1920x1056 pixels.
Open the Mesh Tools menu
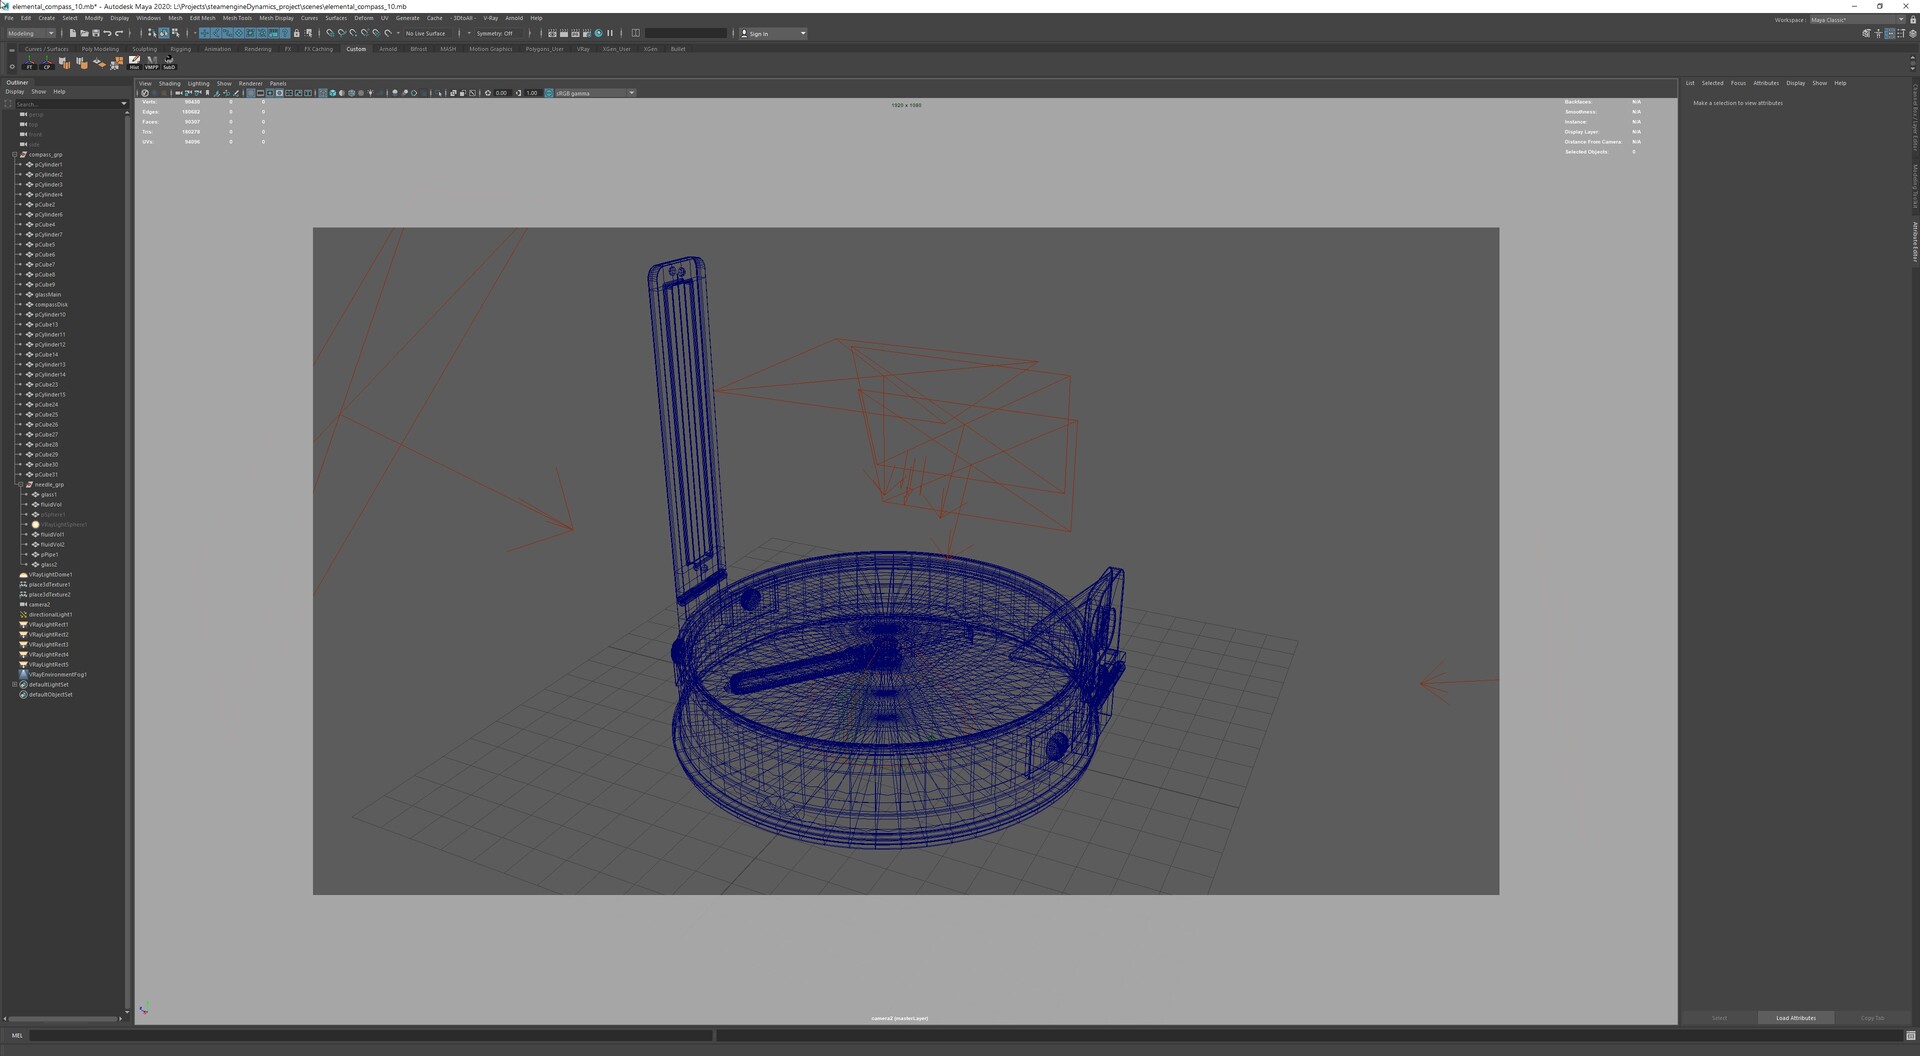click(x=237, y=18)
